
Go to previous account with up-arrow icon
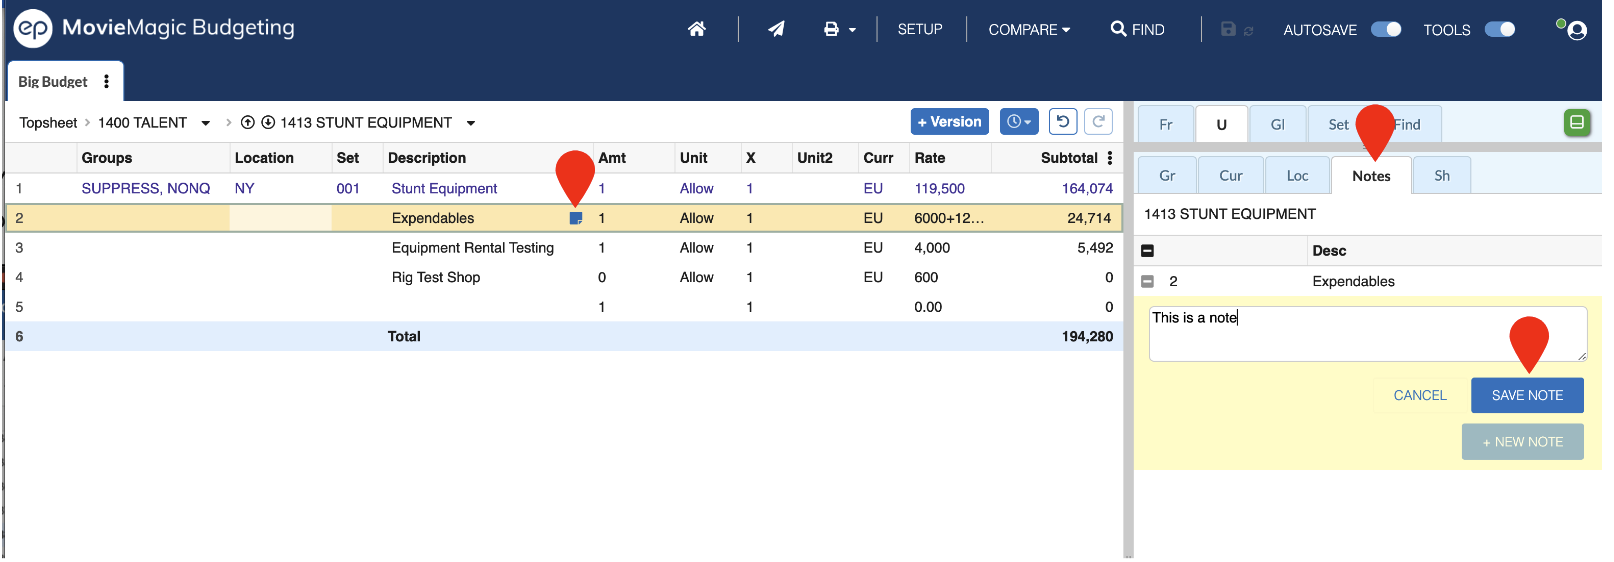(248, 123)
